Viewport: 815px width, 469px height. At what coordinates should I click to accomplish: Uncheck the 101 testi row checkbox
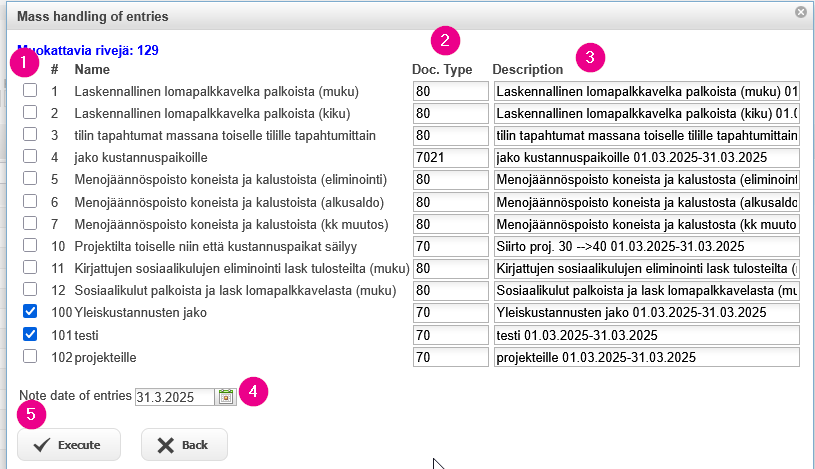coord(30,334)
